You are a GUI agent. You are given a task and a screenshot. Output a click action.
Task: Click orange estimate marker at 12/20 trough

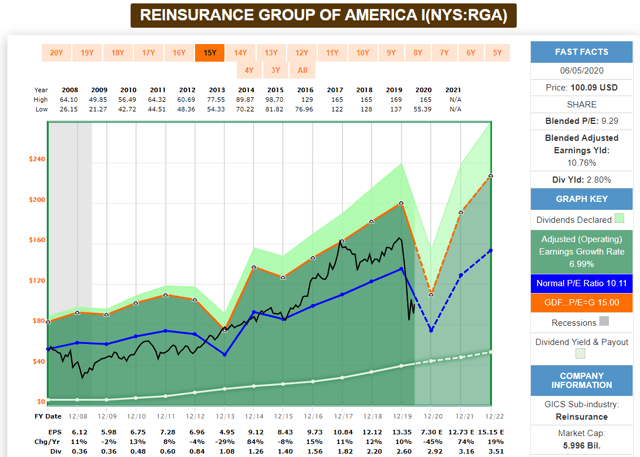(431, 294)
